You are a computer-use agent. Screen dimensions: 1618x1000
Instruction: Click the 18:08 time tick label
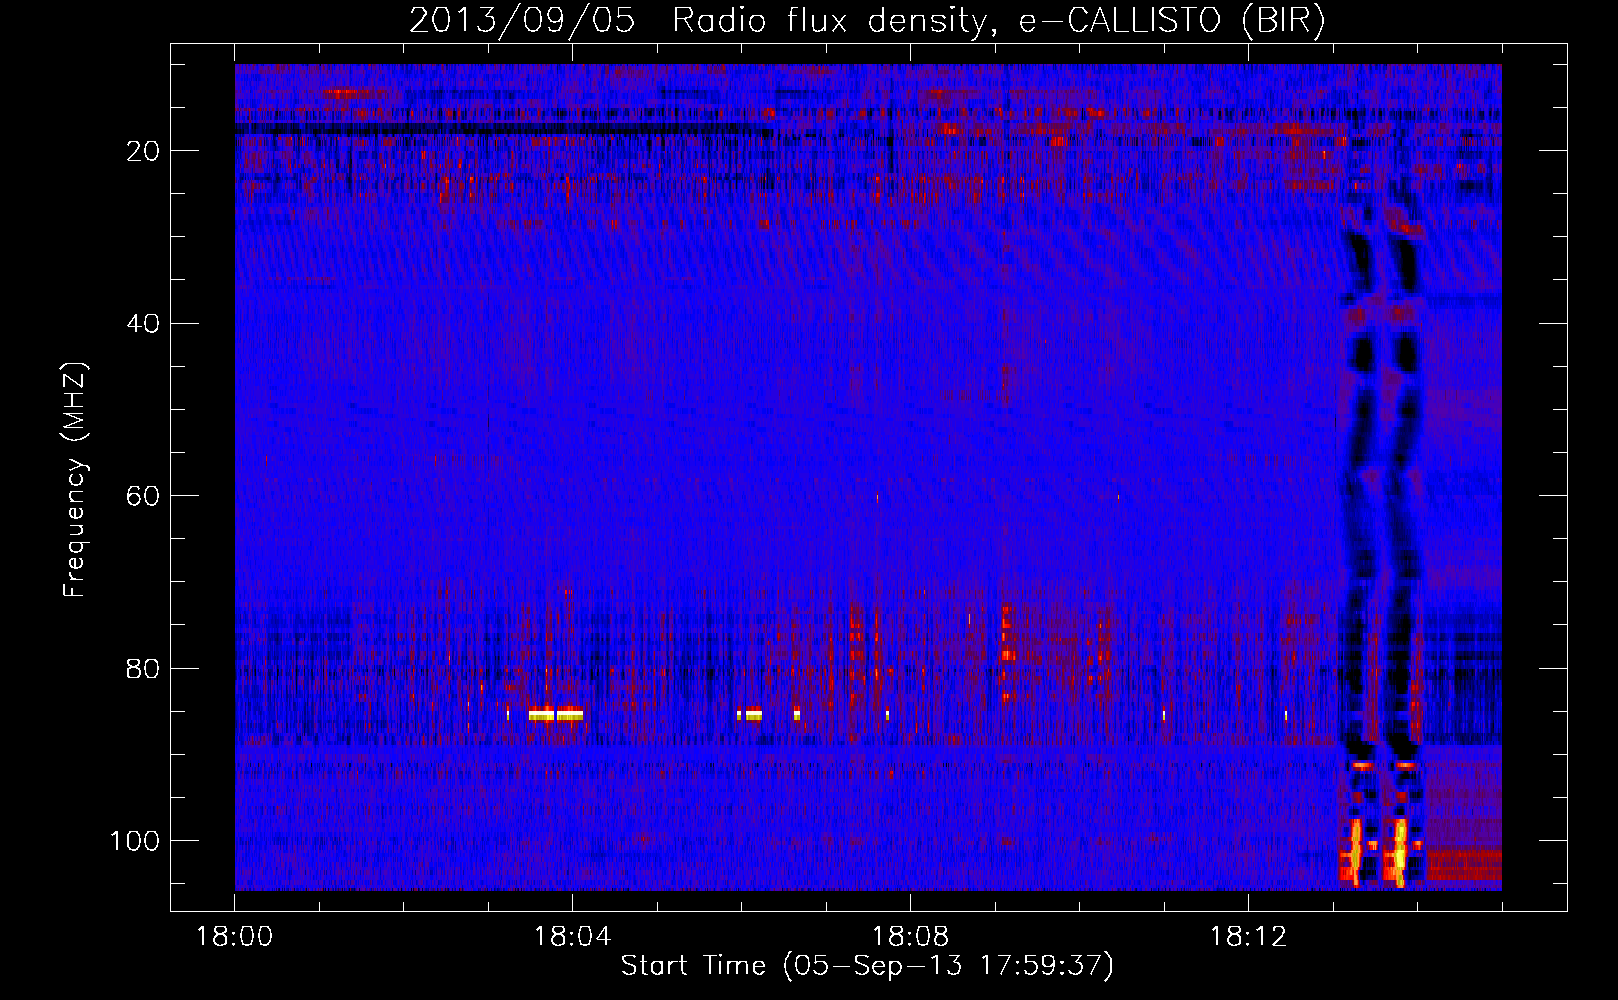tap(910, 937)
